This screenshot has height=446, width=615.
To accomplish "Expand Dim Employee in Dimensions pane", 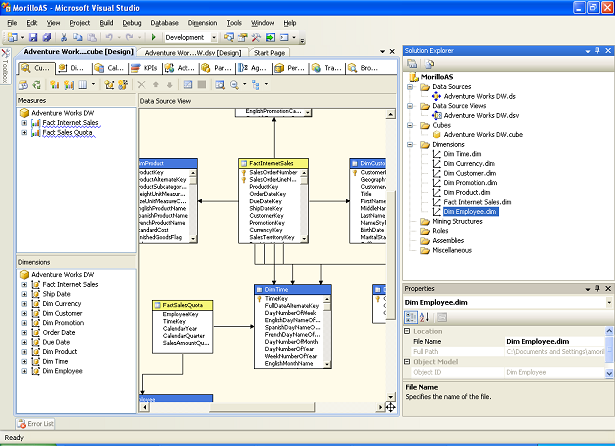I will 24,371.
